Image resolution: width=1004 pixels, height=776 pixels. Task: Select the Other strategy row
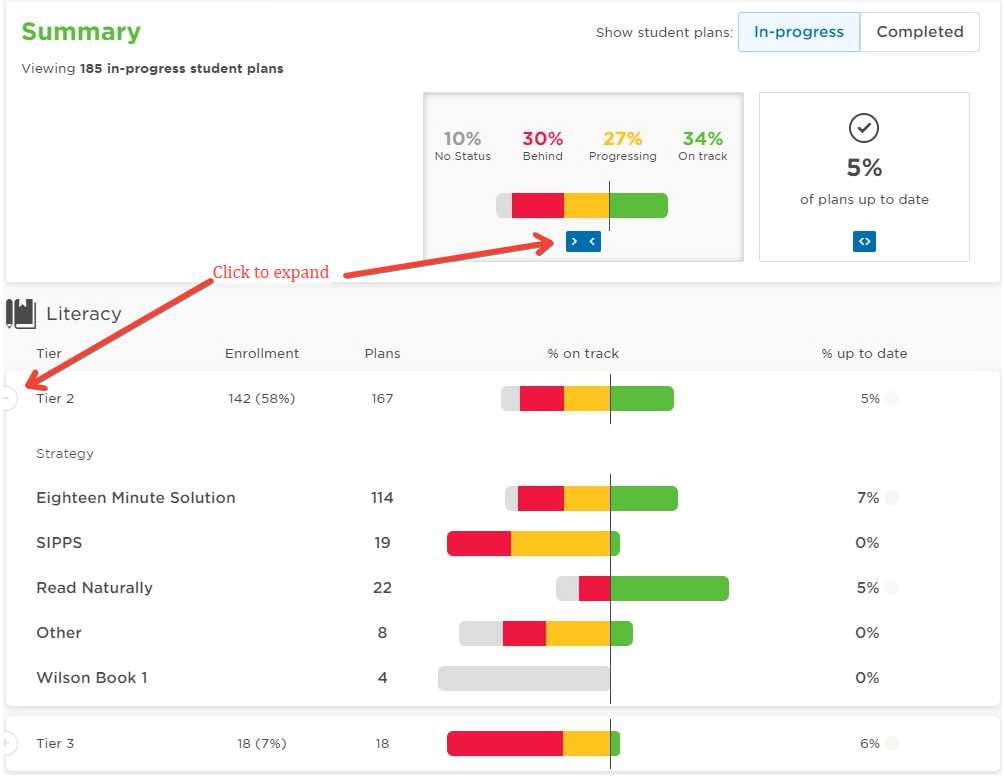[x=502, y=633]
